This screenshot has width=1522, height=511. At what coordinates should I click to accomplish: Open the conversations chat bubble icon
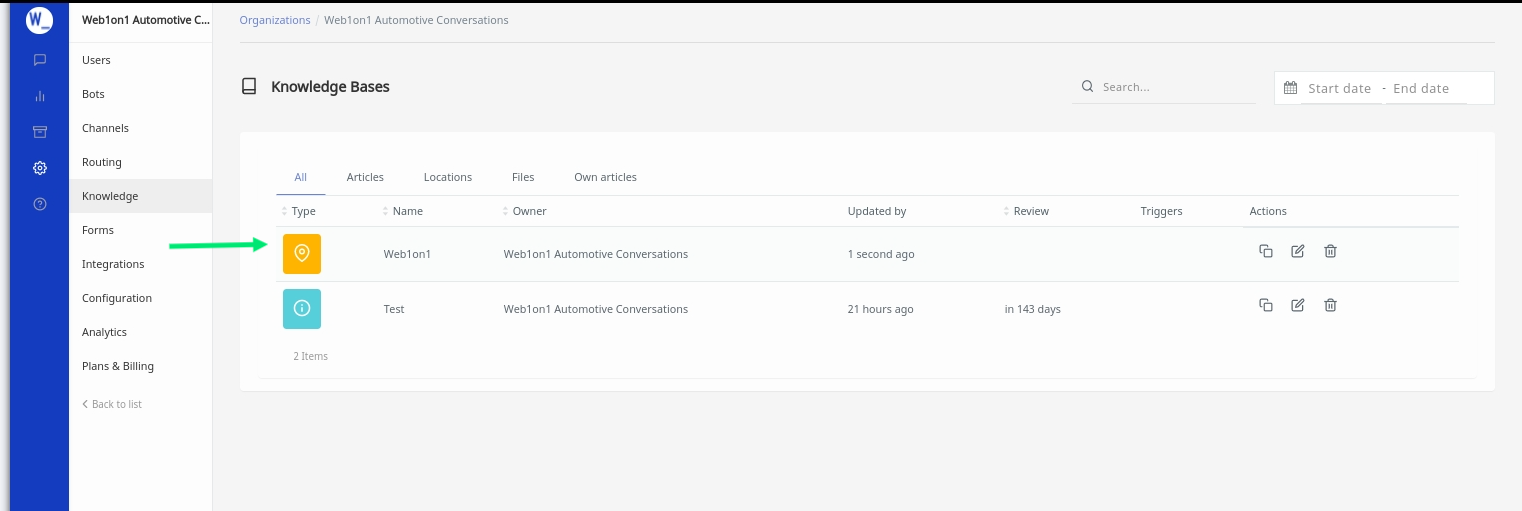(x=40, y=60)
